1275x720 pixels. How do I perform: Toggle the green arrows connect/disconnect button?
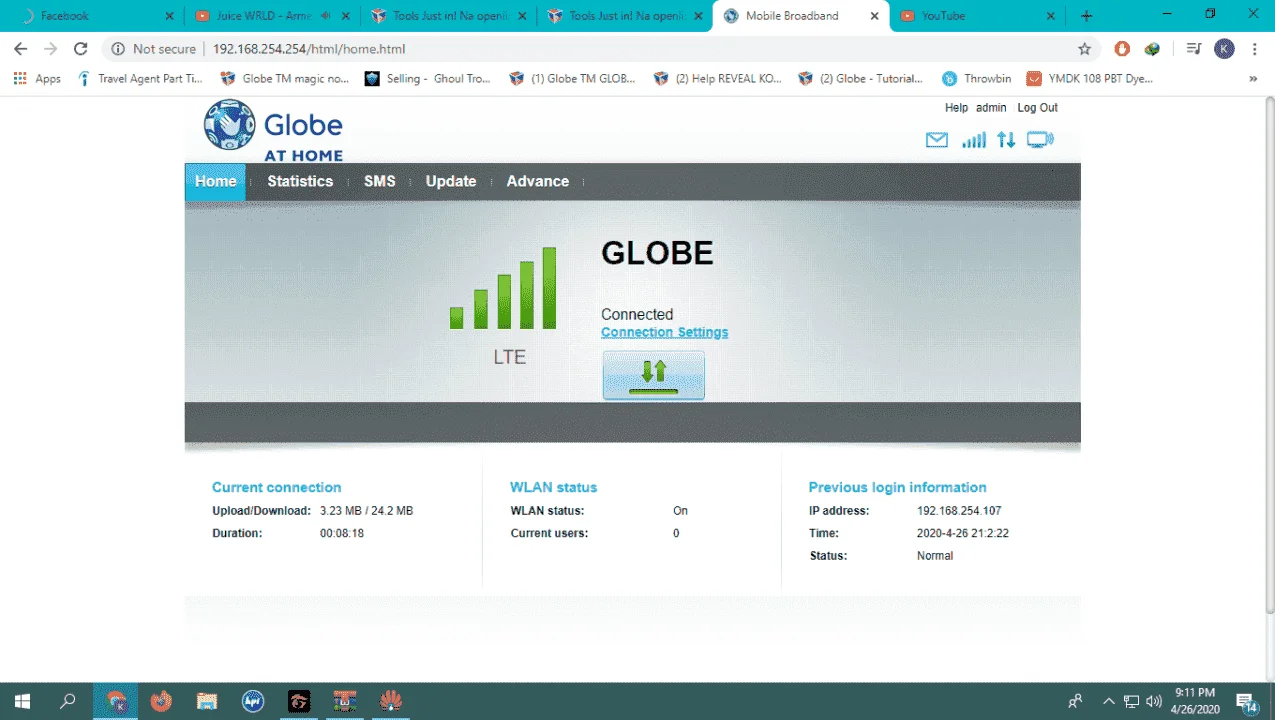click(x=653, y=375)
